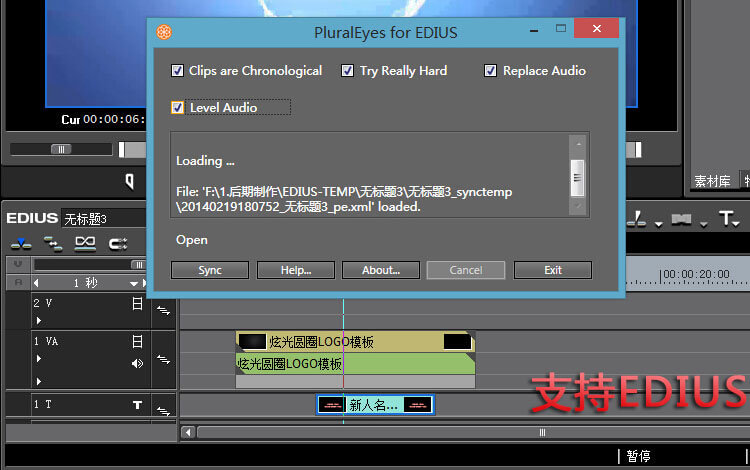Toggle the group/link mode icon

click(118, 244)
